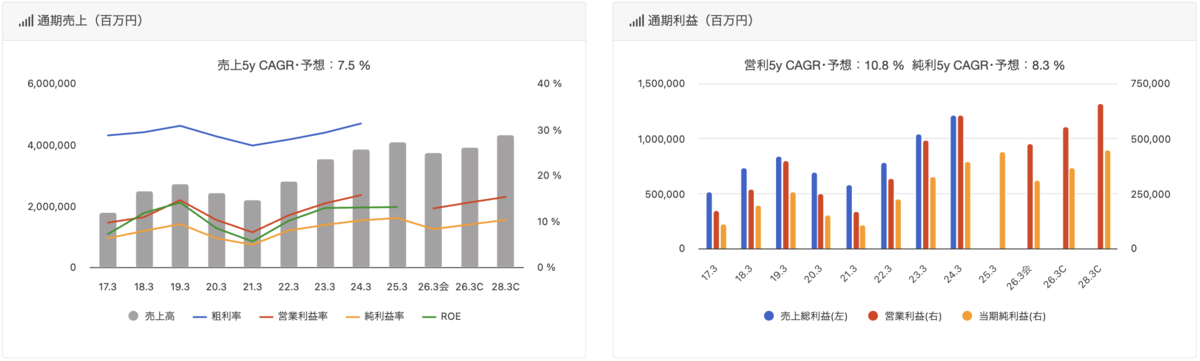Image resolution: width=1200 pixels, height=361 pixels.
Task: Click the gray 28.3C sales bar
Action: coord(506,201)
